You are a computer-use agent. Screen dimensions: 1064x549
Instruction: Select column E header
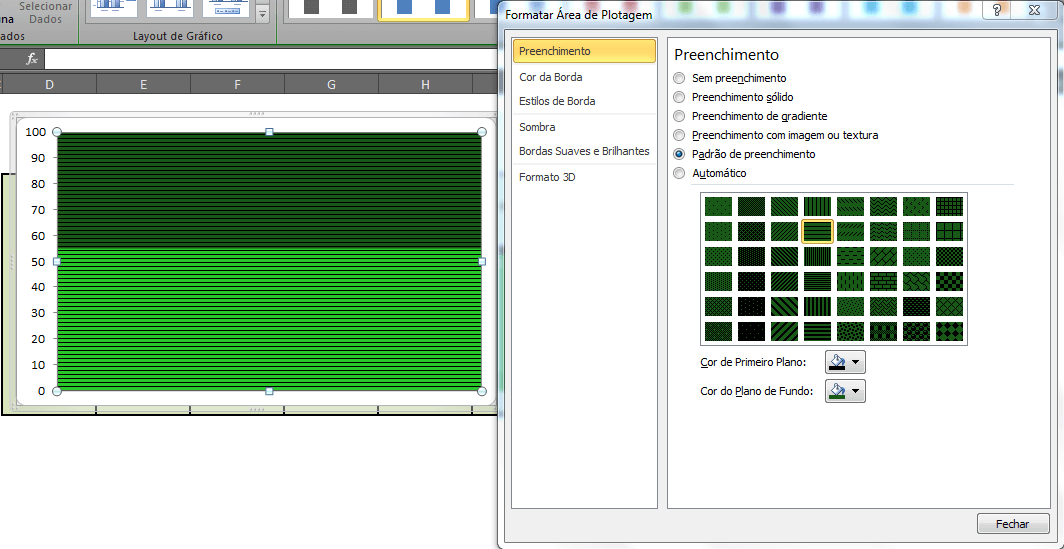(143, 85)
